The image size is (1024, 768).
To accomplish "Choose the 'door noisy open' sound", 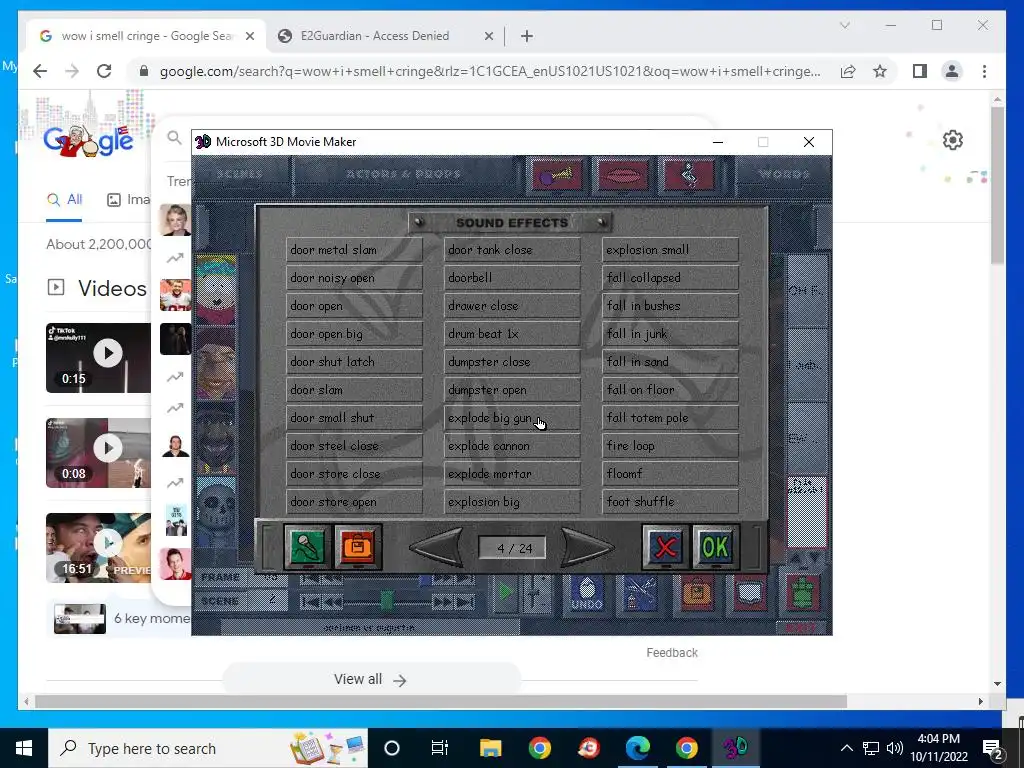I will [355, 278].
